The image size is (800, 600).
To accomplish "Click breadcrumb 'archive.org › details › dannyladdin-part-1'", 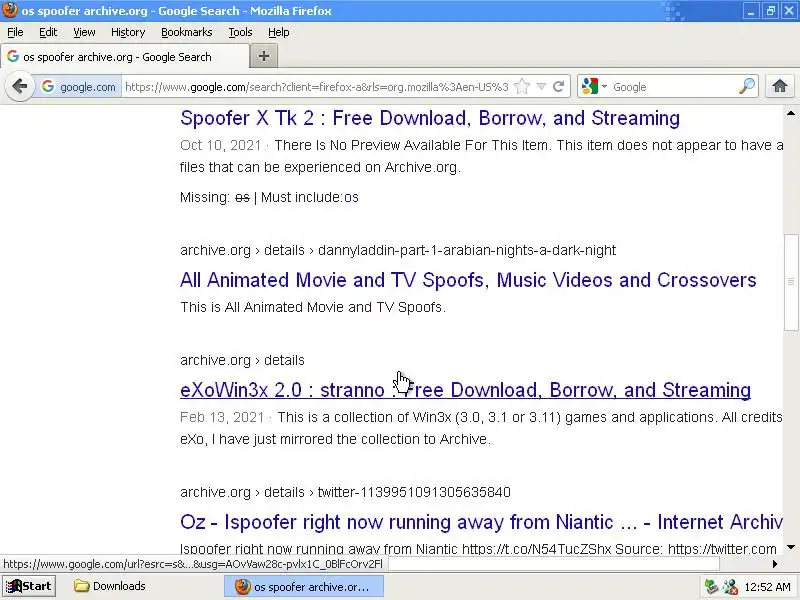I will tap(398, 251).
